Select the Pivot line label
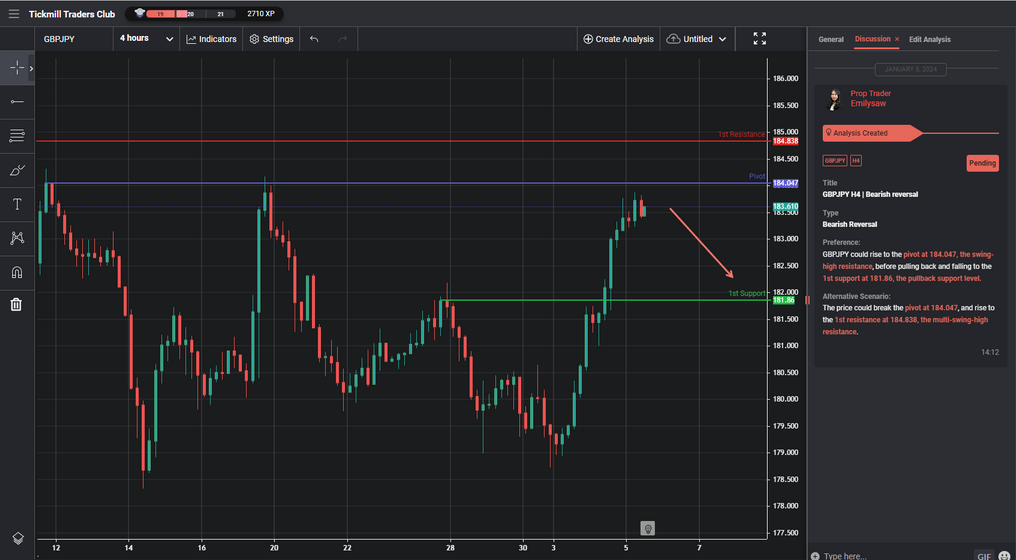The width and height of the screenshot is (1016, 560). 757,176
